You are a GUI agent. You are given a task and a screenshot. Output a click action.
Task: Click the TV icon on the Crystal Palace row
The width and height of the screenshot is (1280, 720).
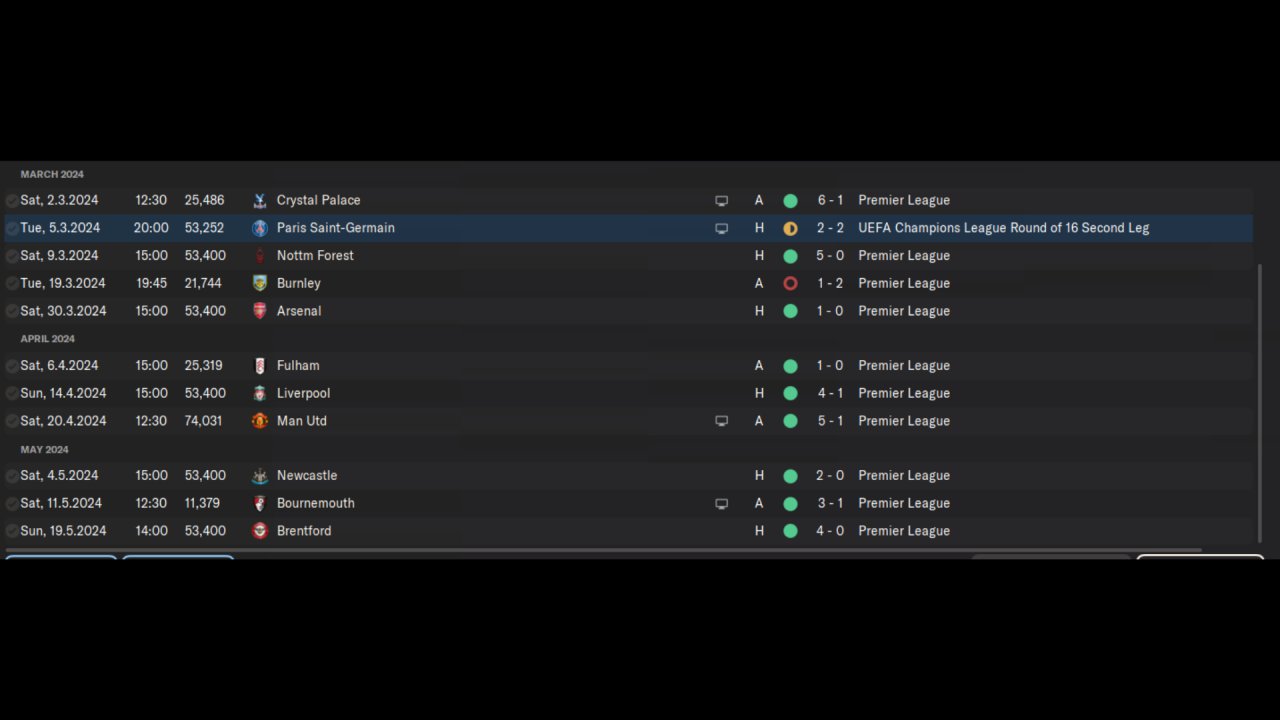[722, 201]
